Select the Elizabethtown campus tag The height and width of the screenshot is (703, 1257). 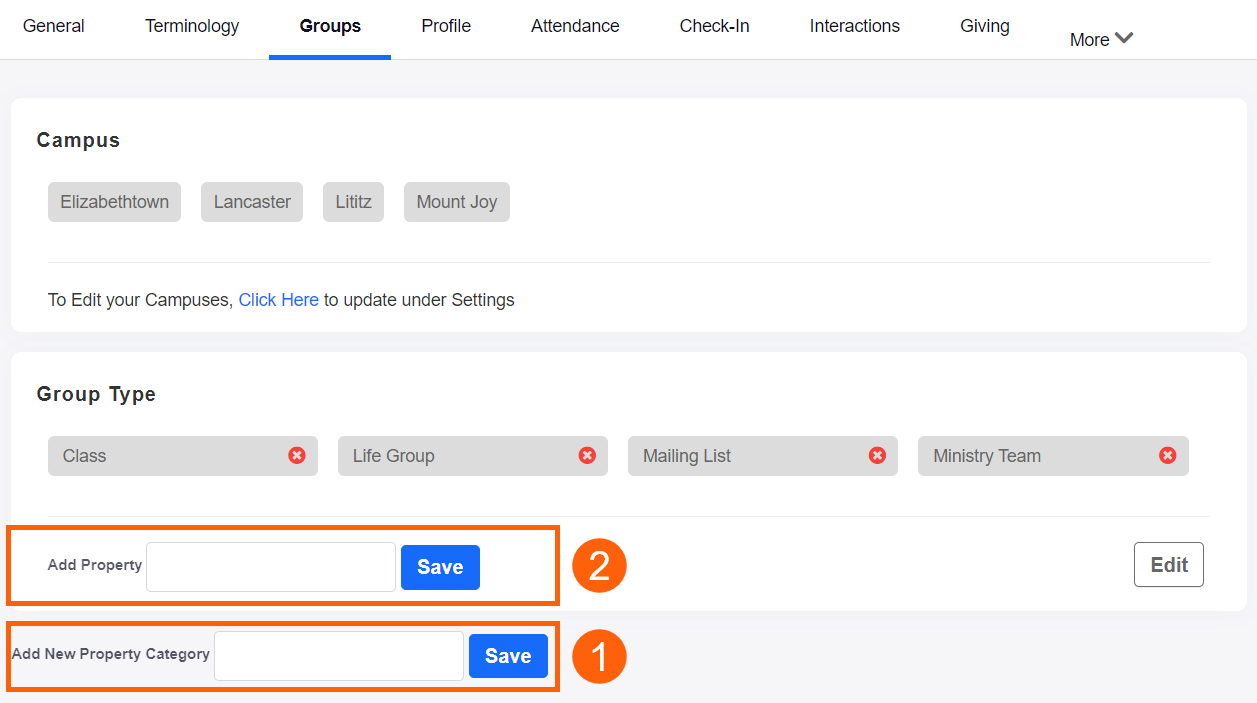(x=114, y=202)
